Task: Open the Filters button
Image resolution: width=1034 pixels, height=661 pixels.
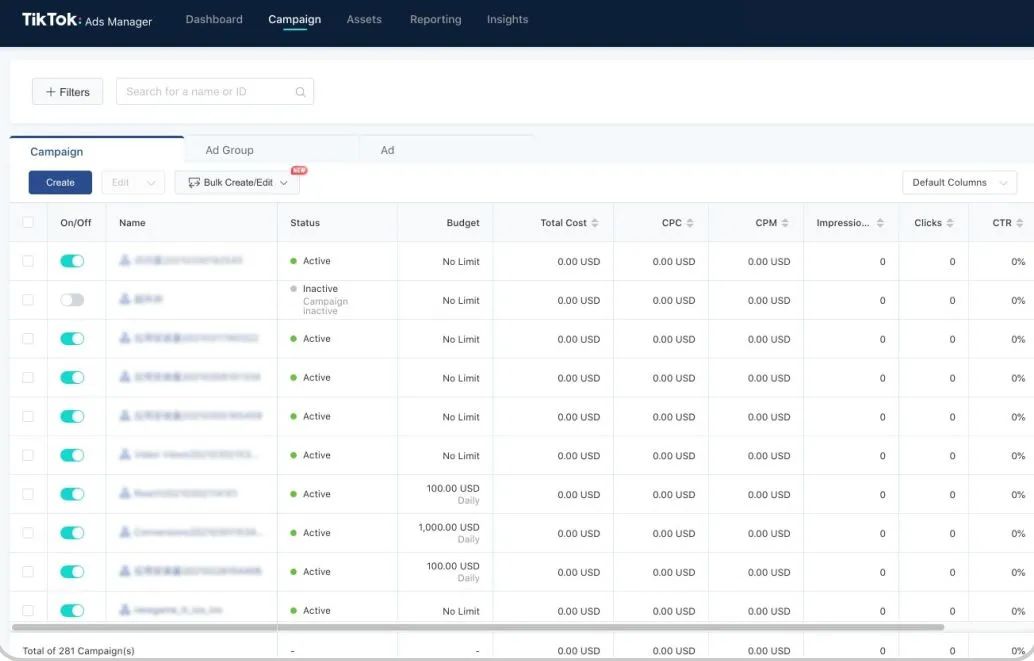Action: 67,92
